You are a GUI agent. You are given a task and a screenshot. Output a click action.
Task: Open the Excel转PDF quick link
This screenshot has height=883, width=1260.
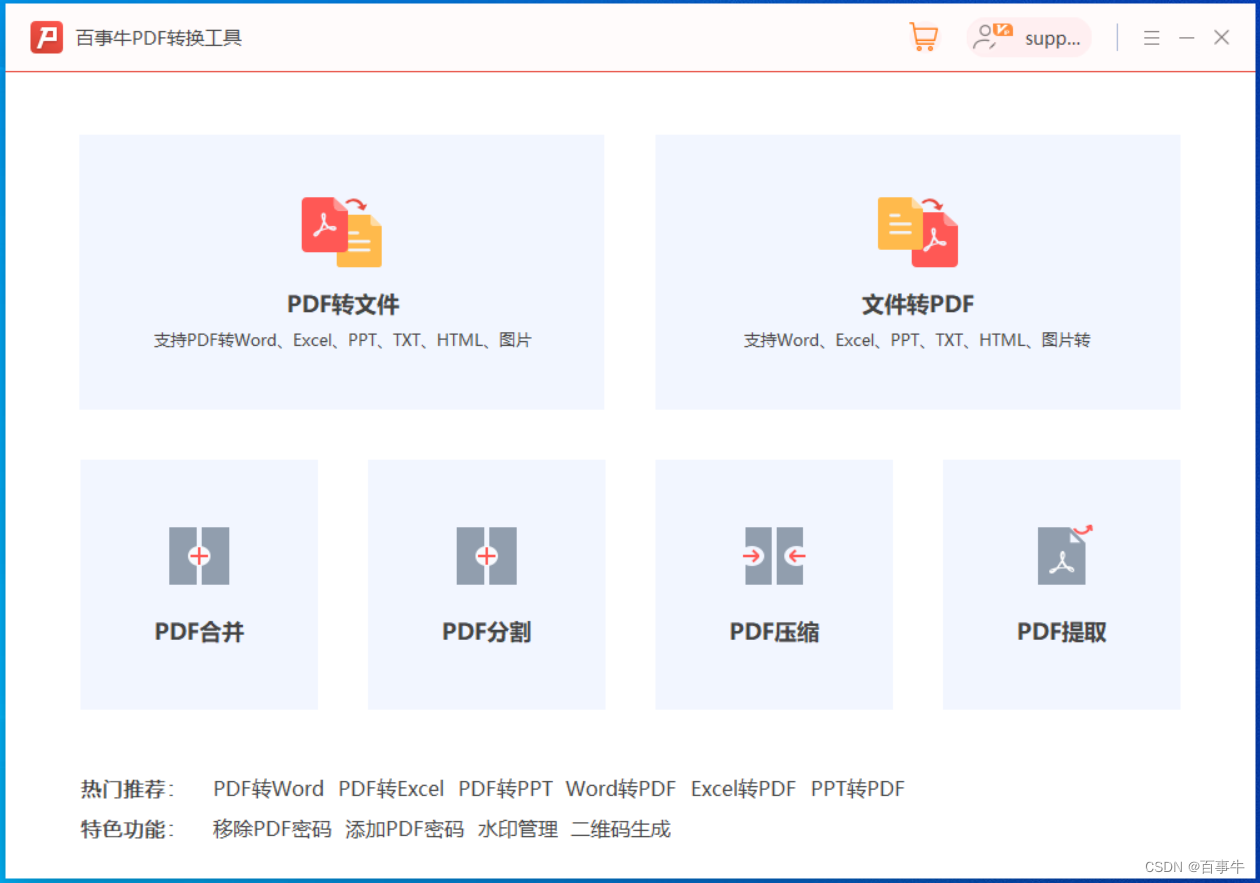click(x=743, y=789)
